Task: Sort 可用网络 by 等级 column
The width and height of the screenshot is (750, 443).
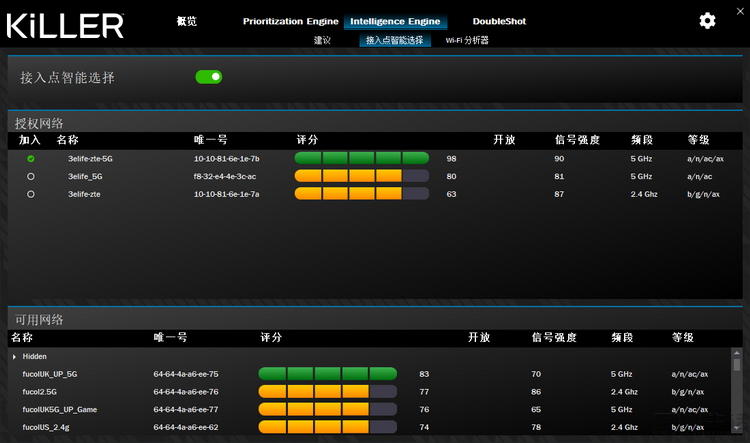Action: (683, 337)
